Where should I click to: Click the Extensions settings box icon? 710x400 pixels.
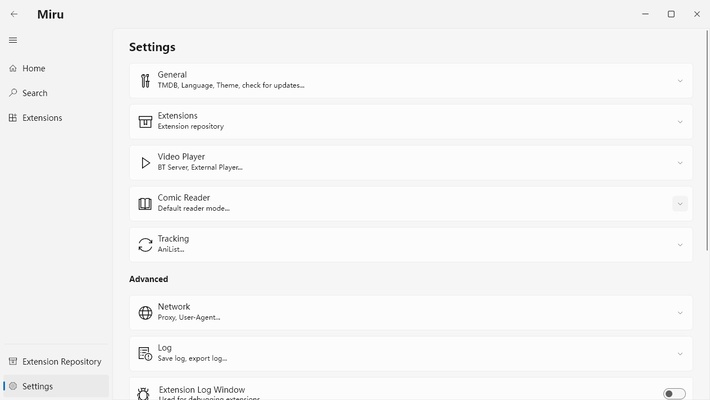coord(145,122)
